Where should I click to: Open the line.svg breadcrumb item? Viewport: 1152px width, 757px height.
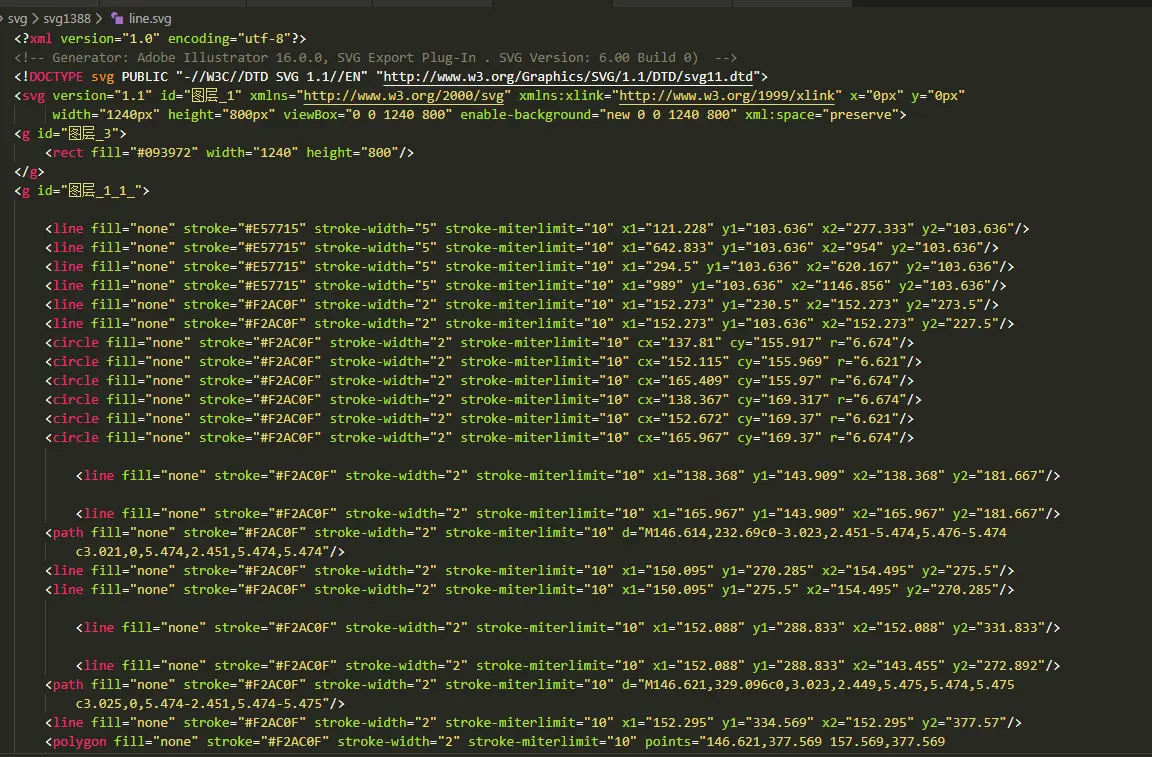pos(150,18)
